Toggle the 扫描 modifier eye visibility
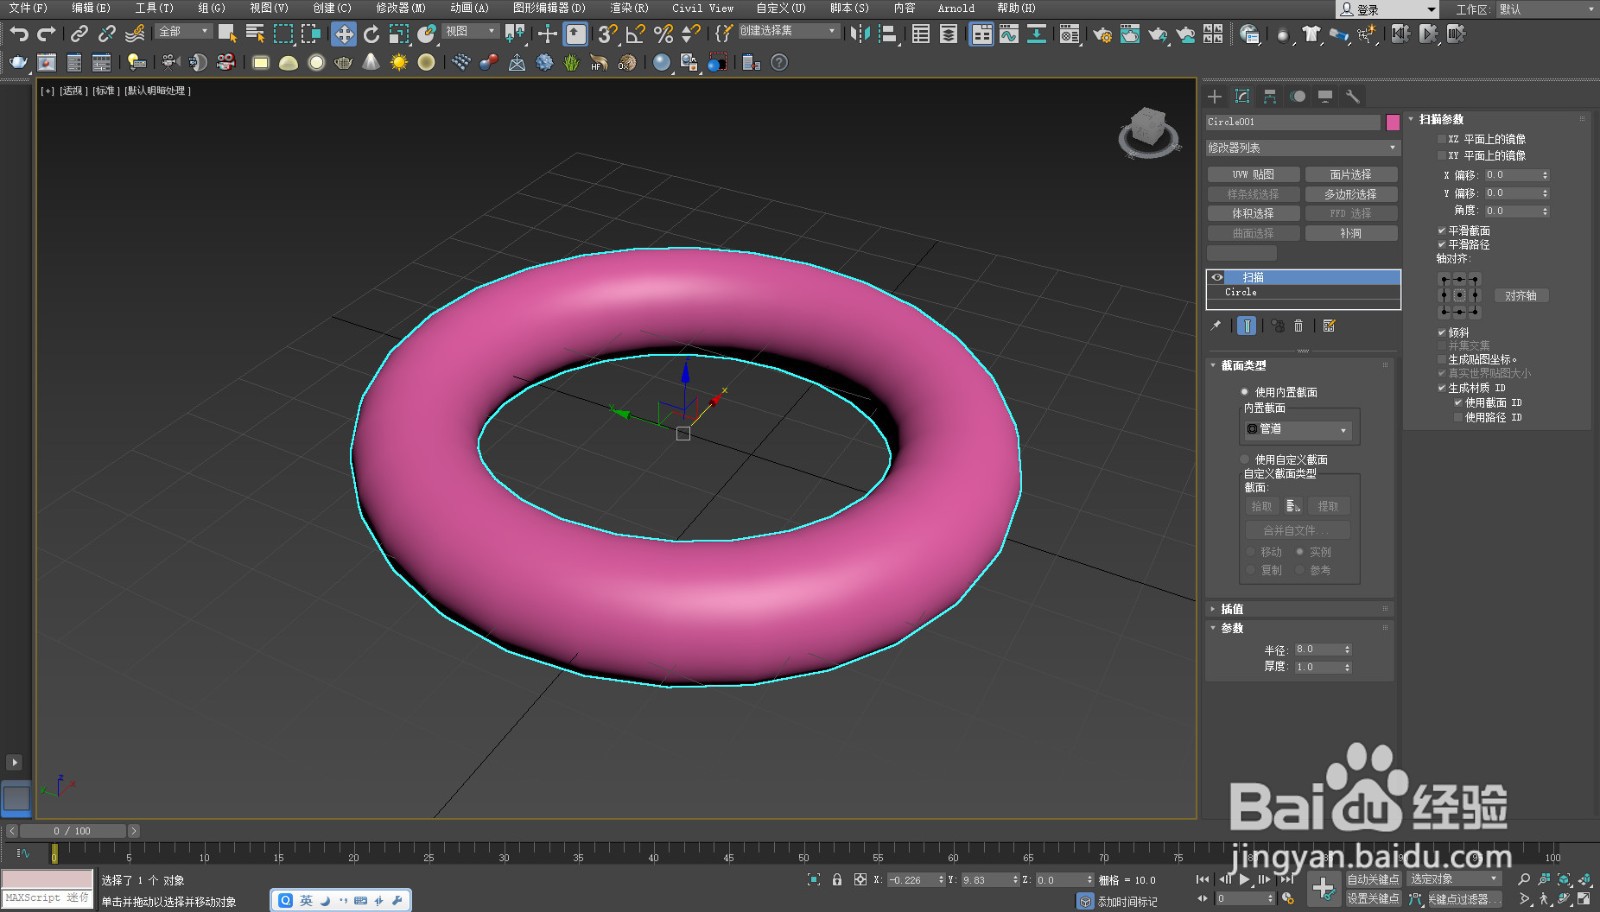Screen dimensions: 1600x912 pyautogui.click(x=1217, y=277)
